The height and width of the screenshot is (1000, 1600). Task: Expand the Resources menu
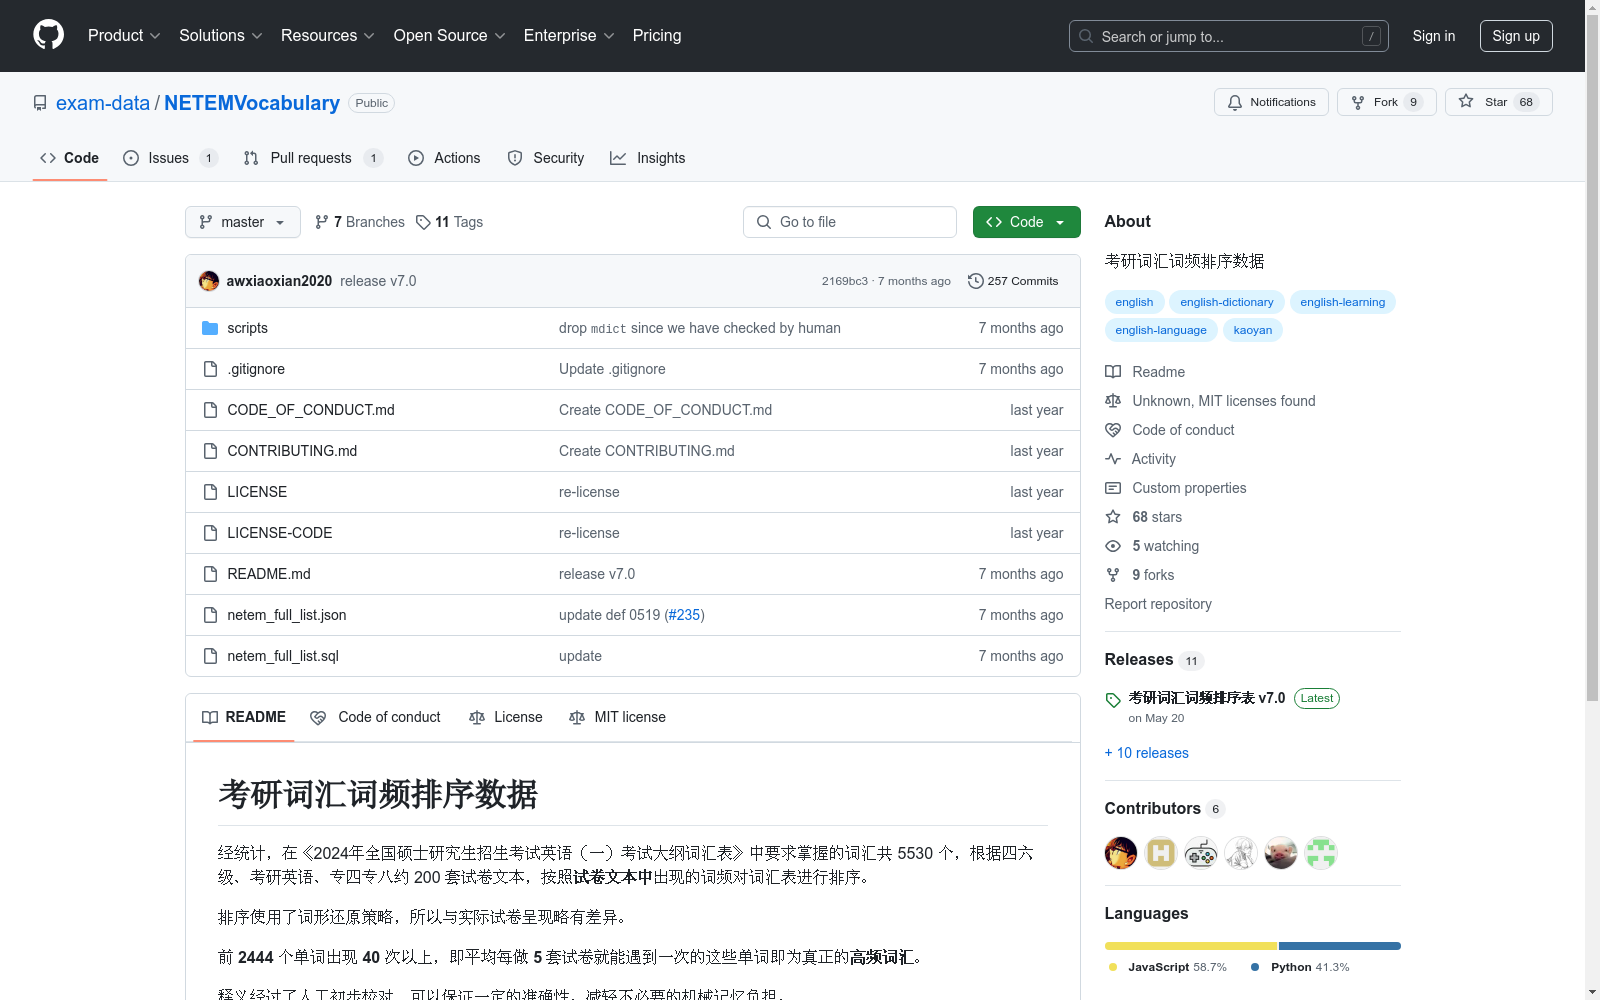point(328,35)
